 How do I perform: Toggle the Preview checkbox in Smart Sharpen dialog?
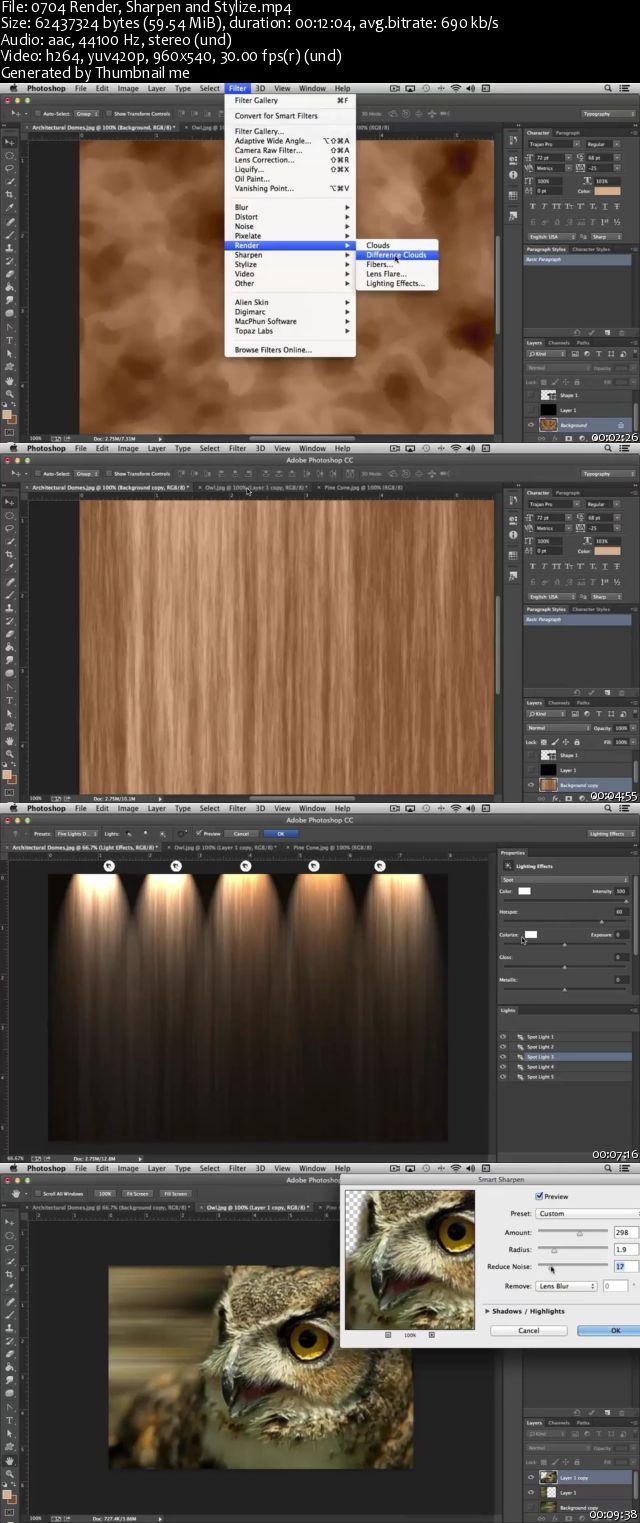tap(539, 1196)
